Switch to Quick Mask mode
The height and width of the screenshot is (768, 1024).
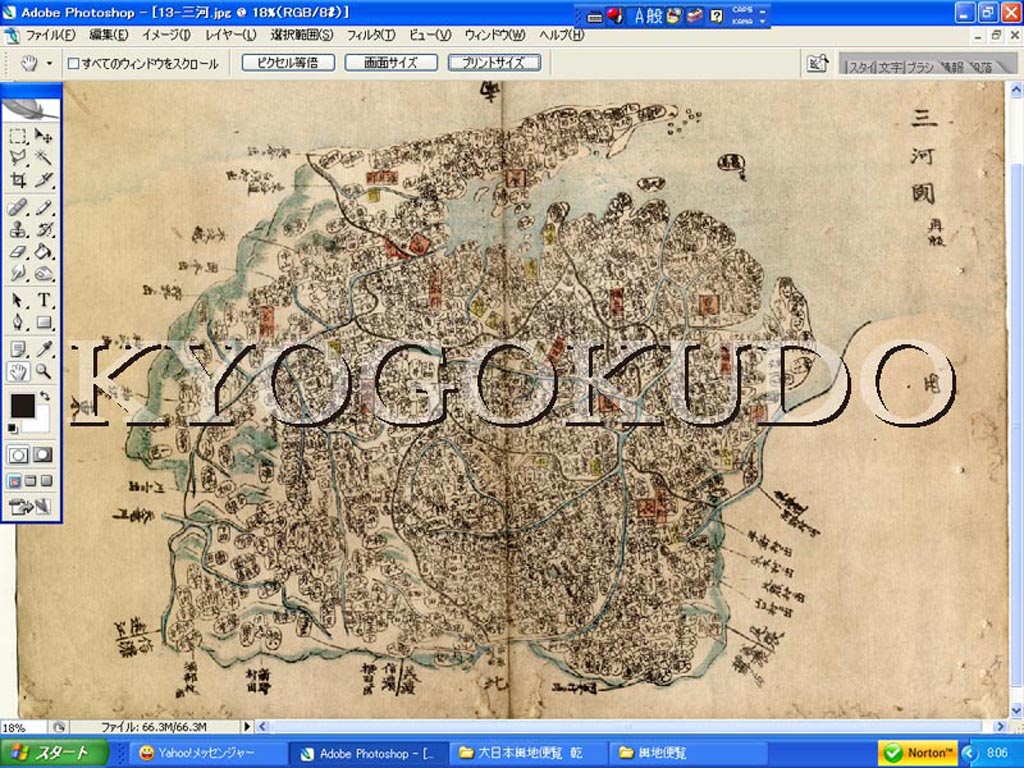click(x=43, y=454)
